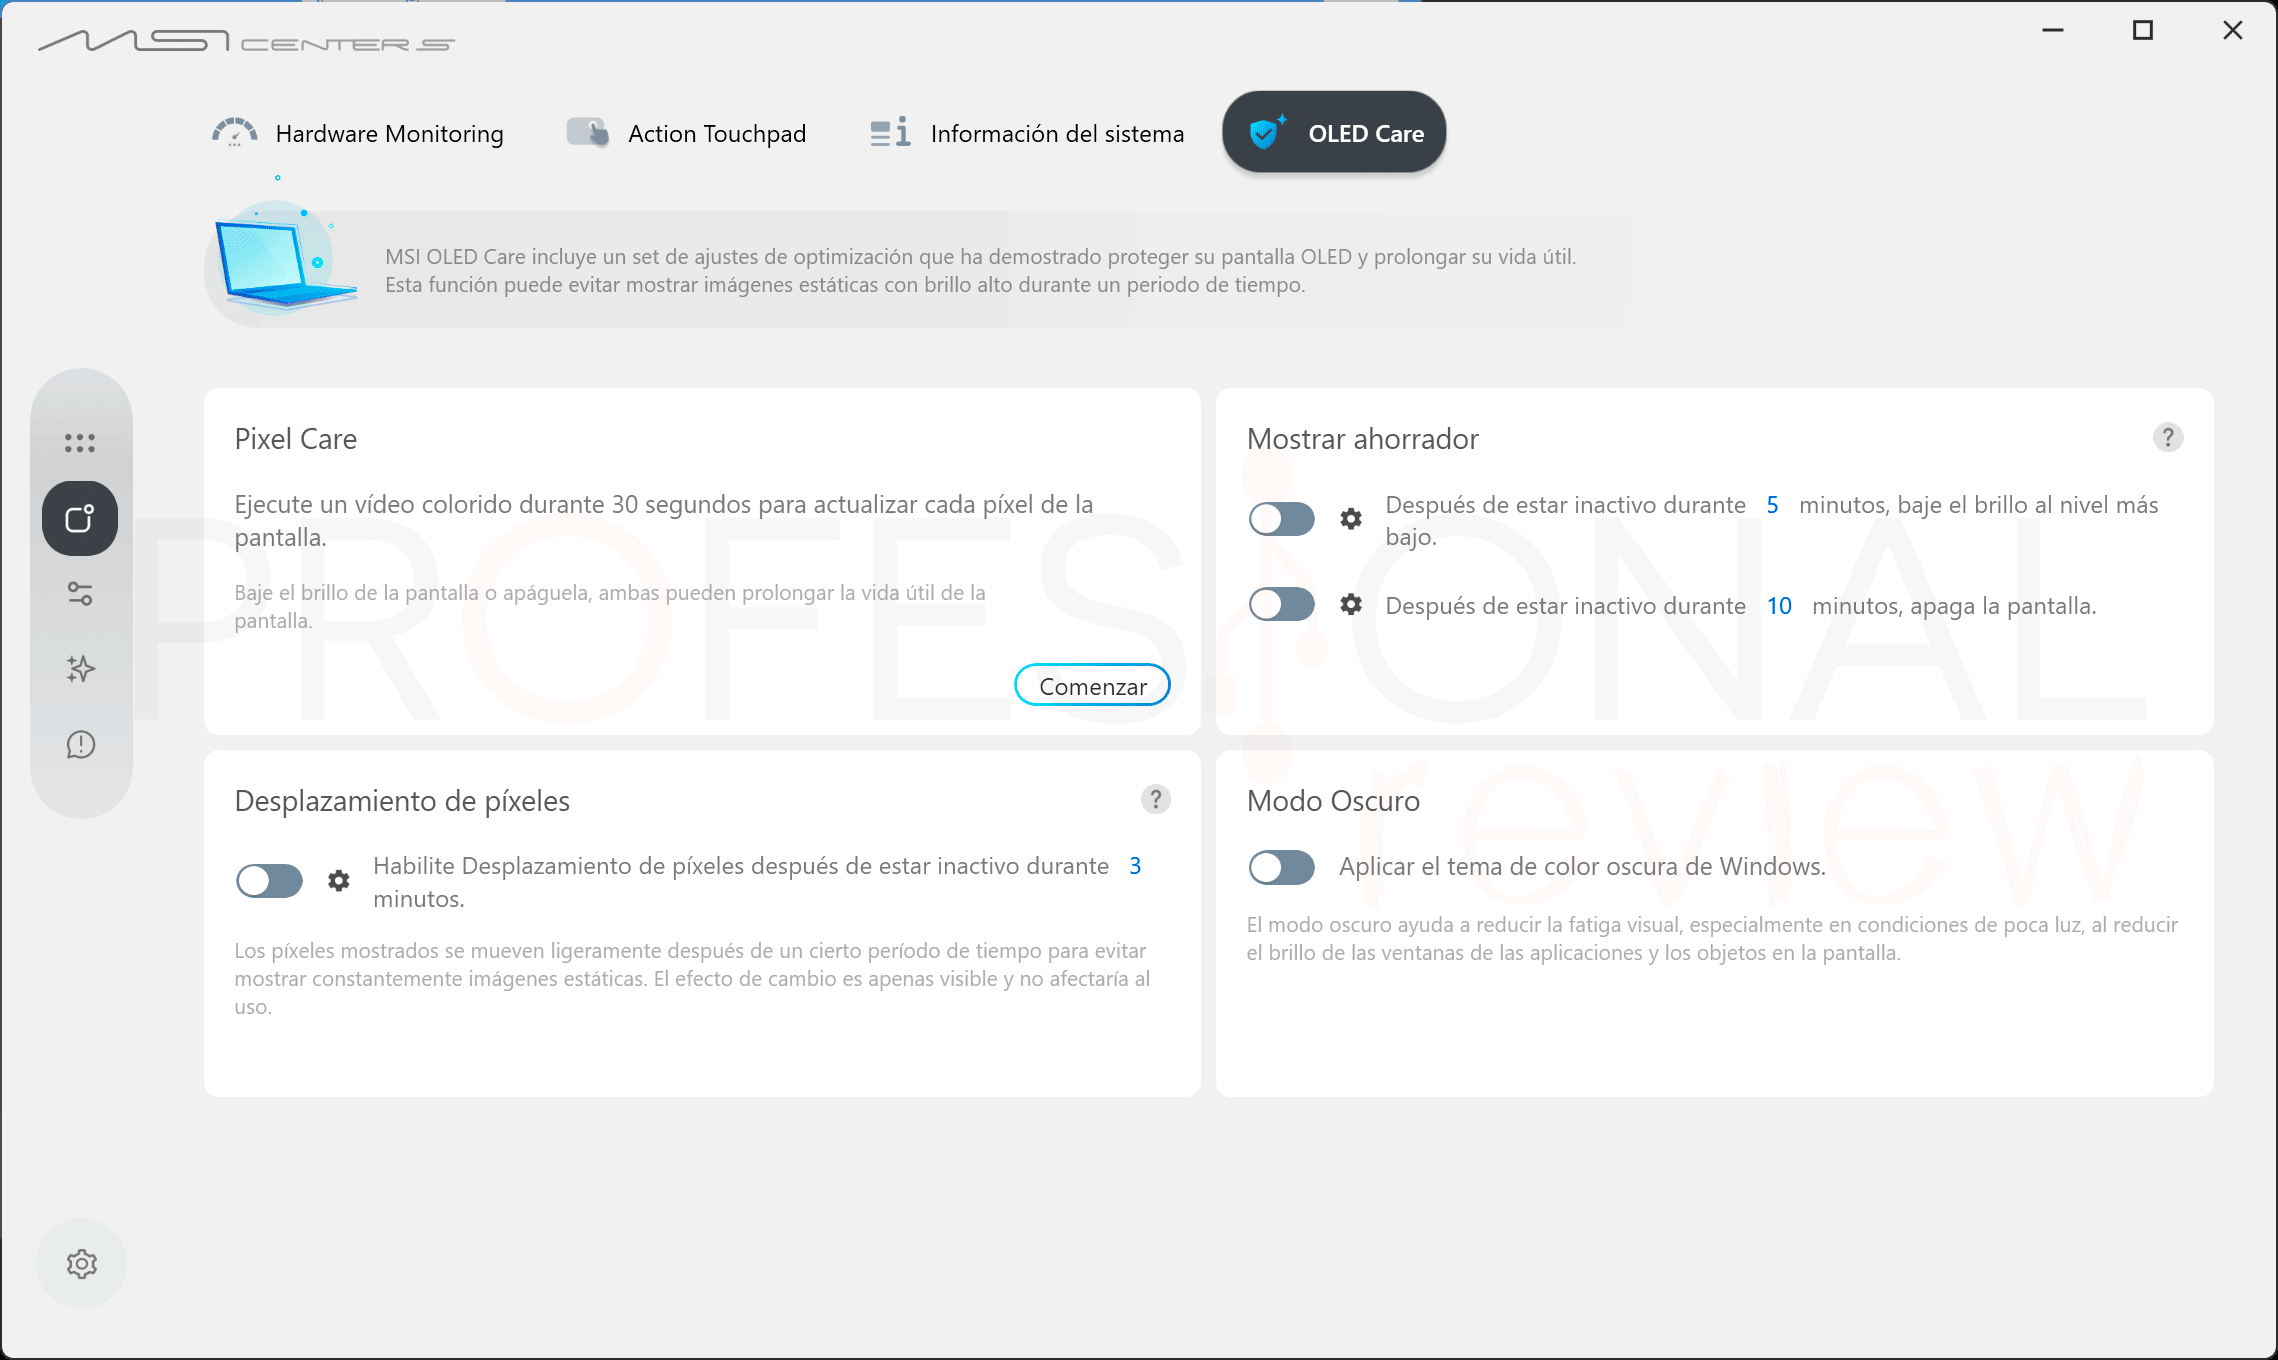The height and width of the screenshot is (1360, 2278).
Task: Click the Modo Oscuro heading
Action: (1333, 801)
